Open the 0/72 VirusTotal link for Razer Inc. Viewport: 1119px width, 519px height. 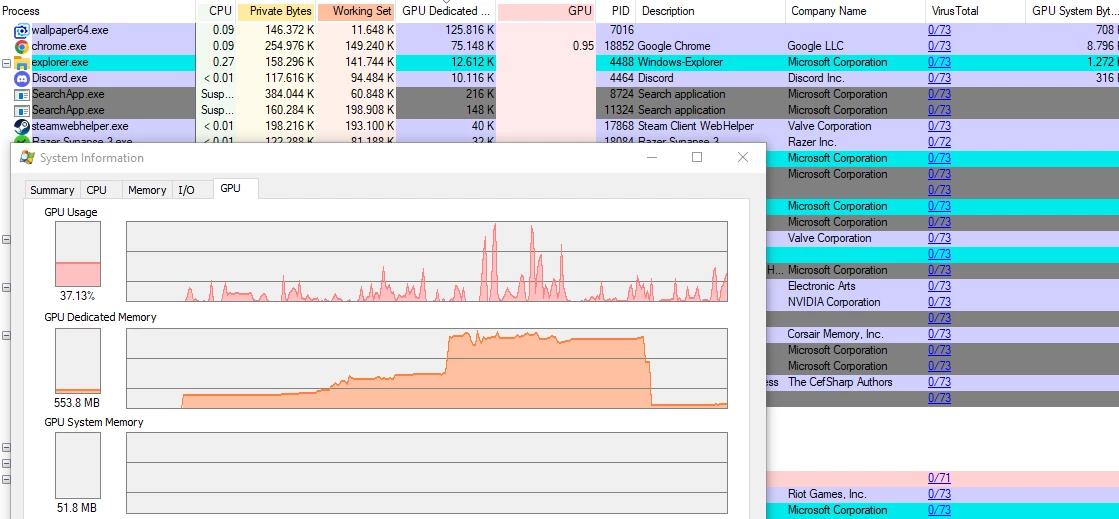click(x=939, y=142)
